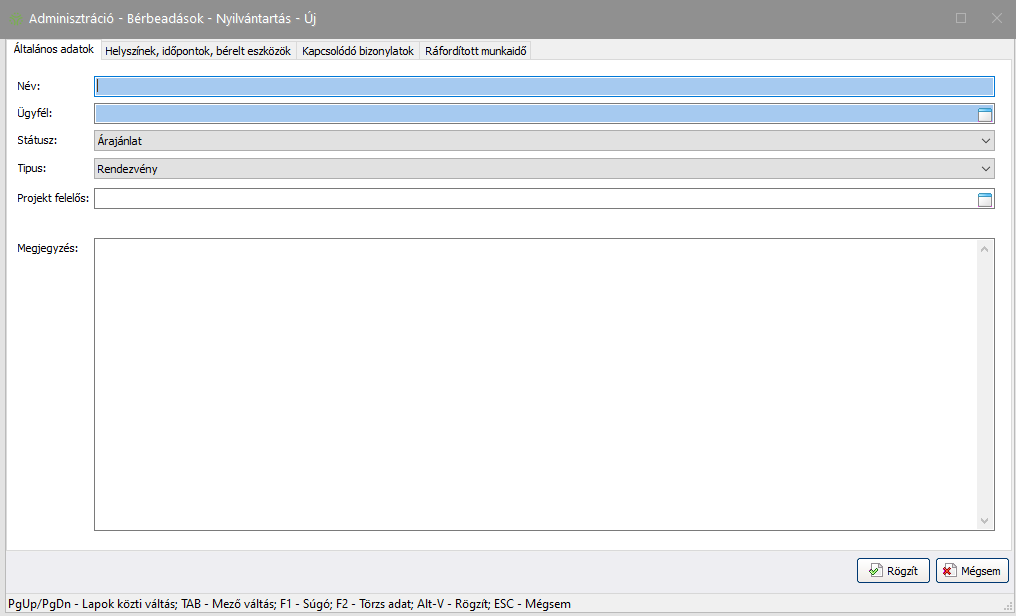Screen dimensions: 1016x616
Task: Switch to the Általános adatok tab
Action: point(54,49)
